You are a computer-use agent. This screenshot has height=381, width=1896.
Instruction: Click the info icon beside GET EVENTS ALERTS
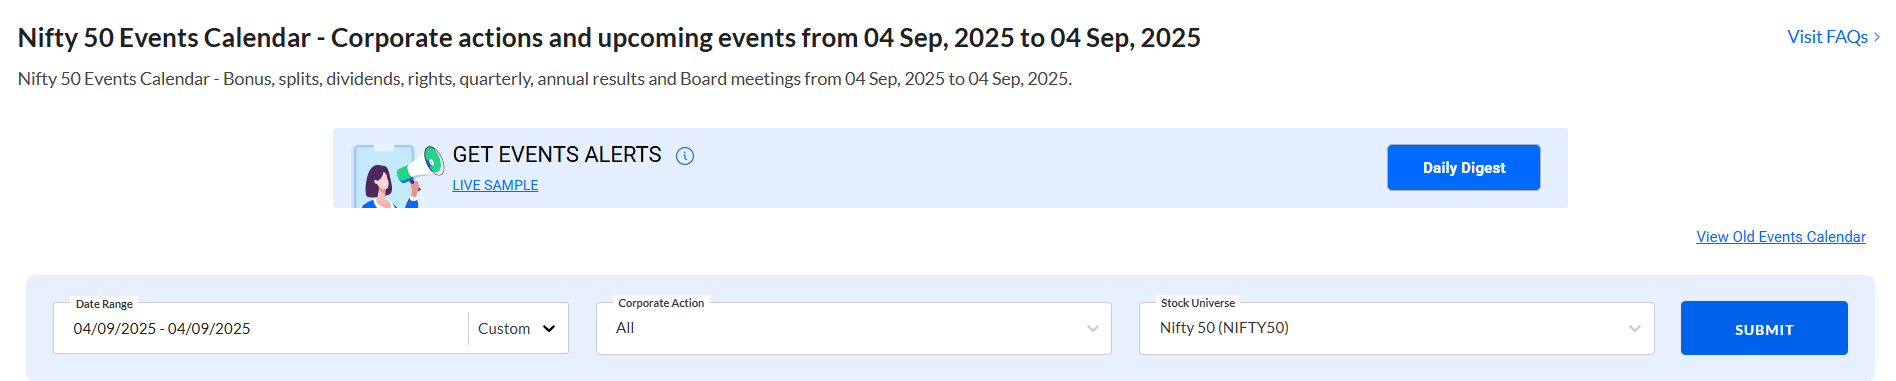685,156
